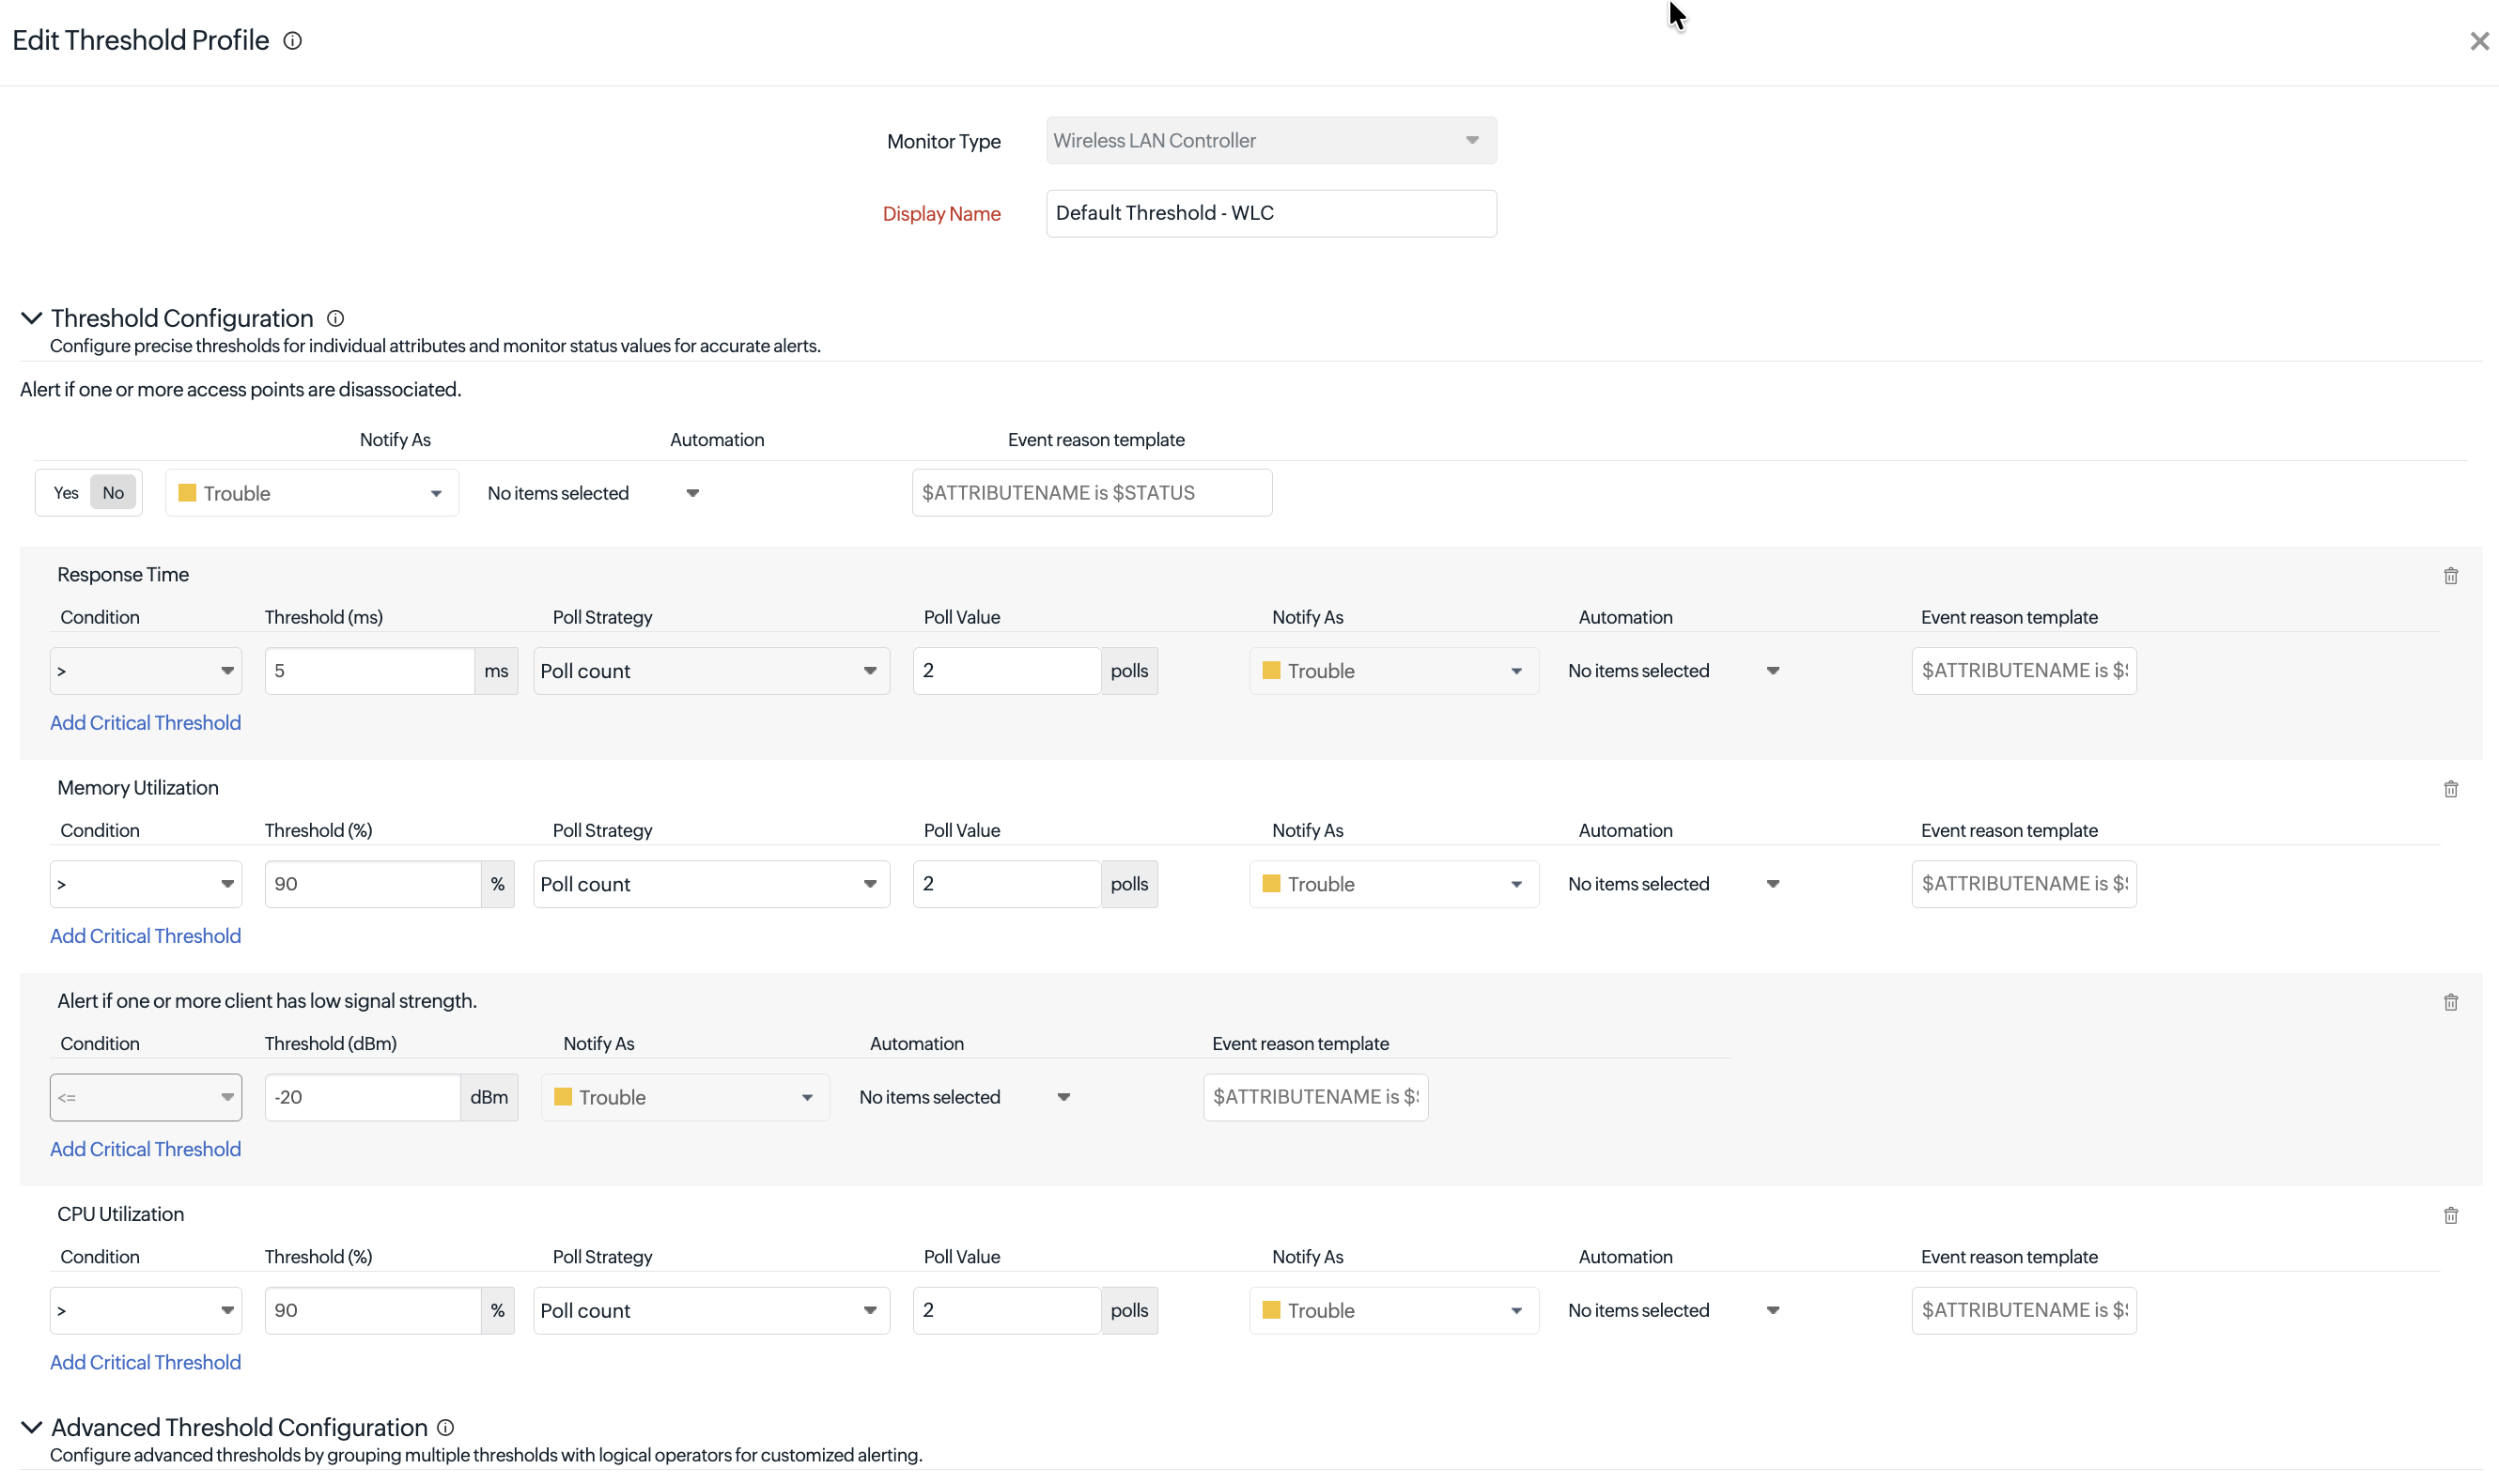Close the Edit Threshold Profile dialog
This screenshot has width=2499, height=1484.
click(x=2478, y=41)
